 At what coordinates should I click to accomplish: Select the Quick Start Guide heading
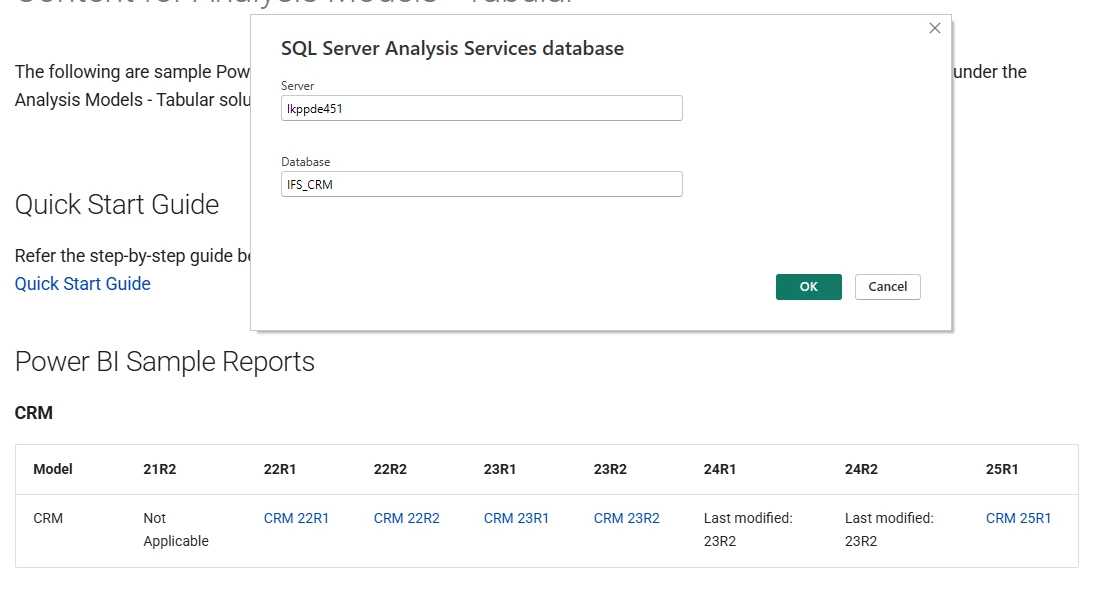click(117, 204)
